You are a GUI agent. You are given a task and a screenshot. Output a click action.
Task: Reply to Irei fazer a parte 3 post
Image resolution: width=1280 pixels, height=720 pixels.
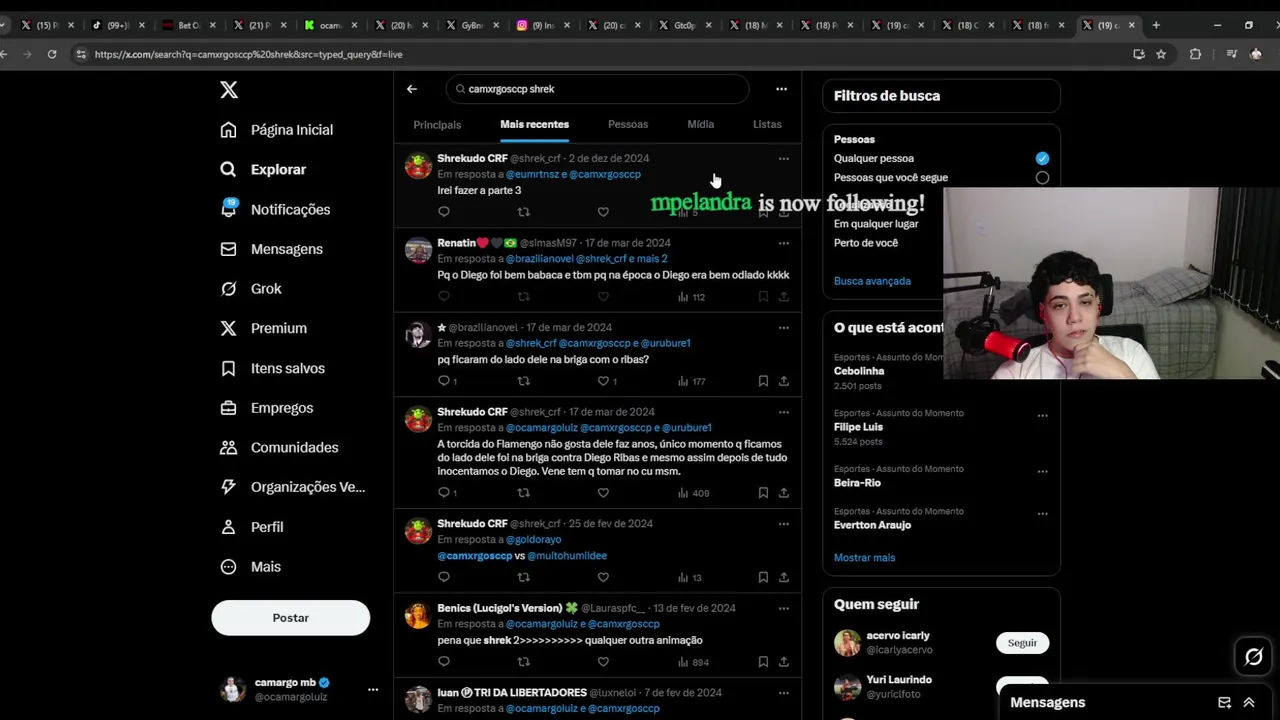(x=444, y=212)
